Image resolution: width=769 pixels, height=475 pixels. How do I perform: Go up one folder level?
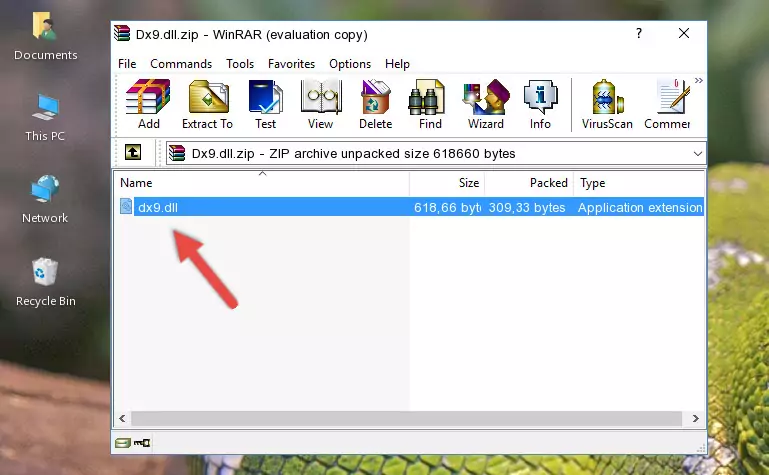point(133,152)
